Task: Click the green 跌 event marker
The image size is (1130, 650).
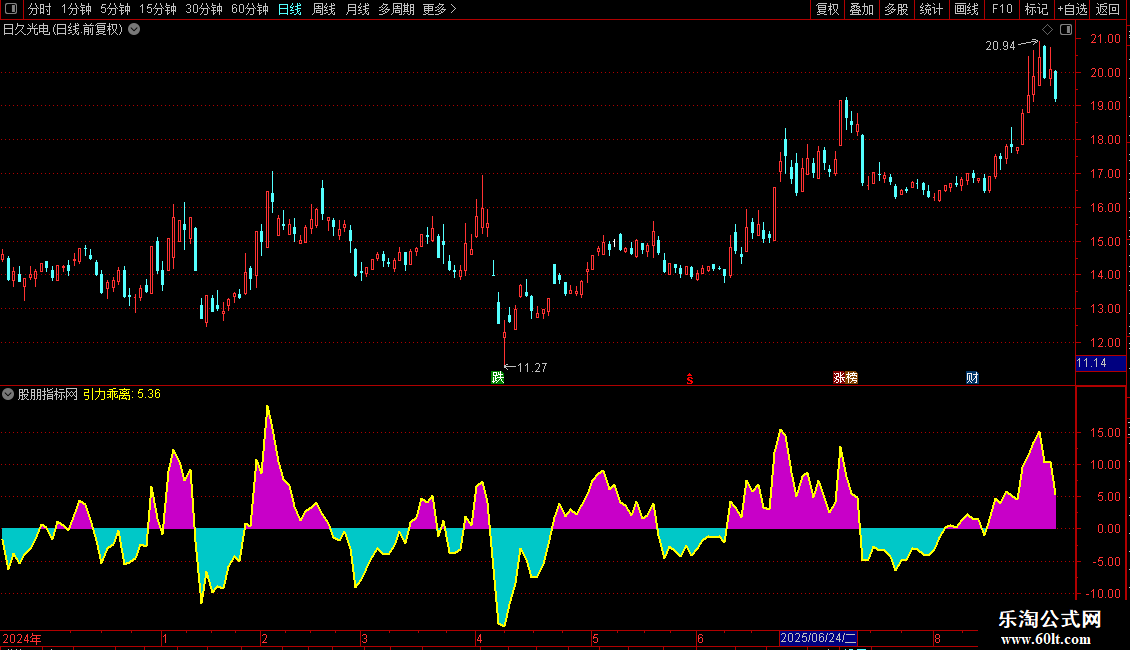Action: (x=497, y=378)
